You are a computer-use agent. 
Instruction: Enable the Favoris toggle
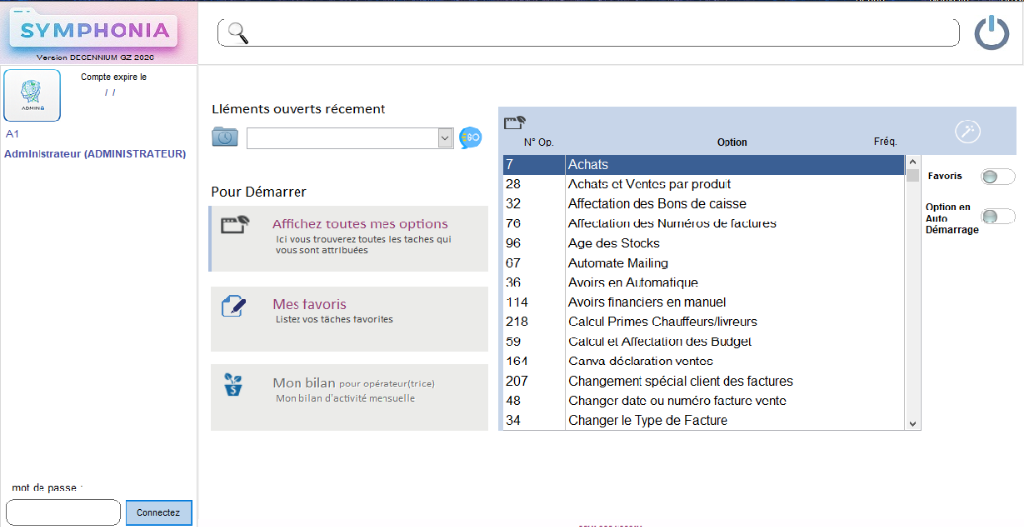[997, 177]
